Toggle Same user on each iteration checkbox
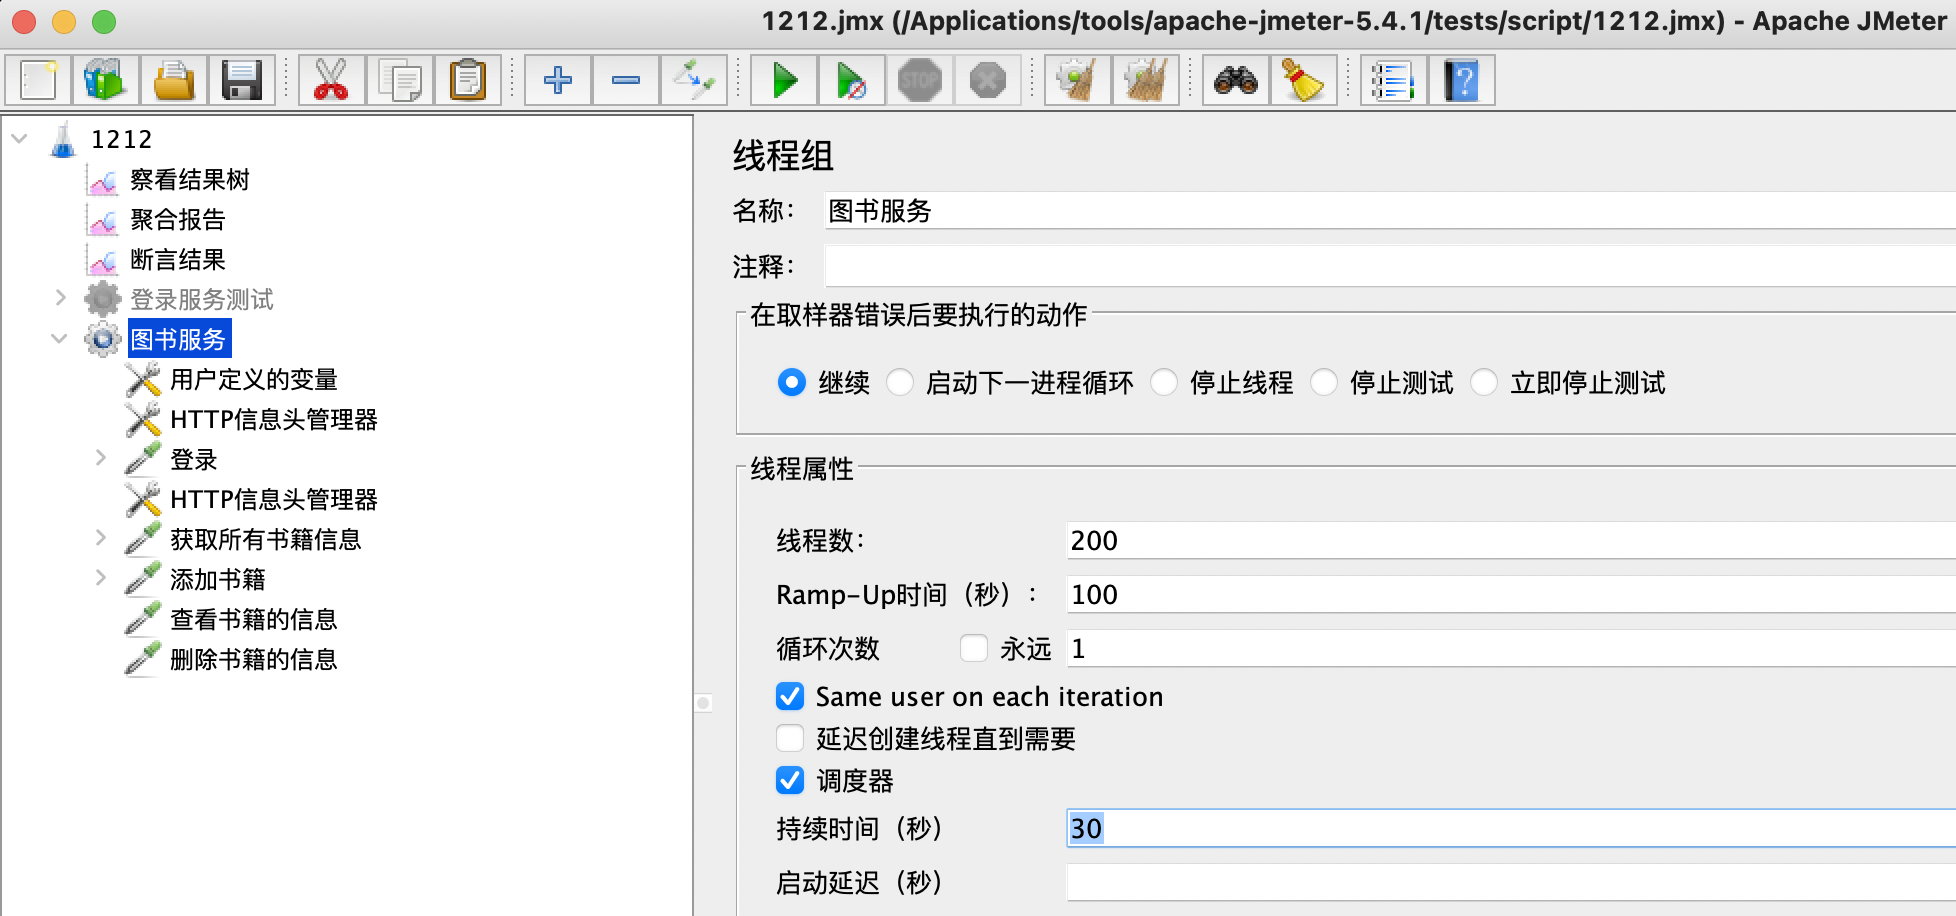Viewport: 1956px width, 916px height. [790, 696]
